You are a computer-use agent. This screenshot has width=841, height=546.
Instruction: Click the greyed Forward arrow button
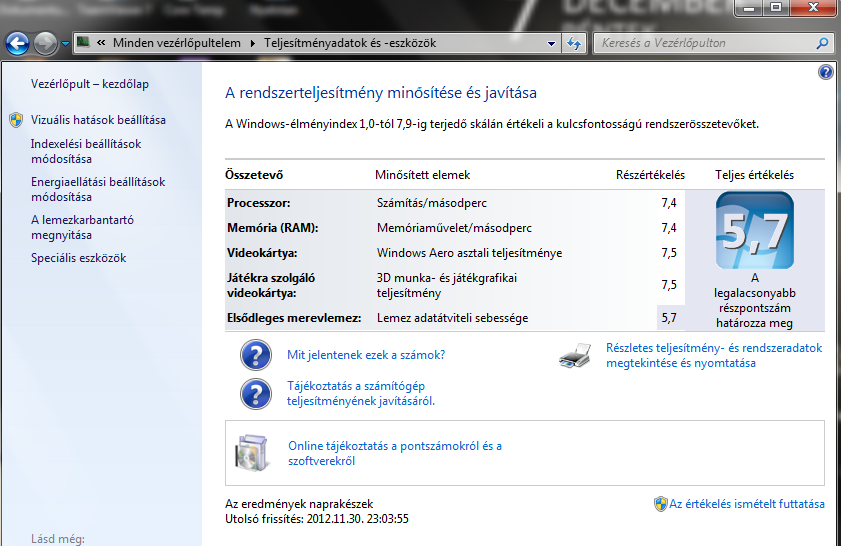pos(45,43)
